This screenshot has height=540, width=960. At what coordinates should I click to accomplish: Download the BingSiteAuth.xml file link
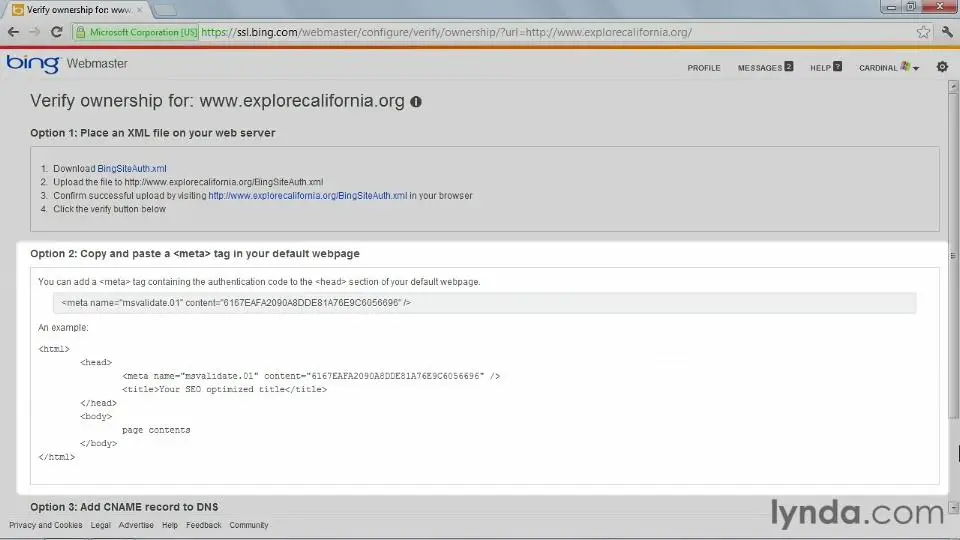pos(132,168)
